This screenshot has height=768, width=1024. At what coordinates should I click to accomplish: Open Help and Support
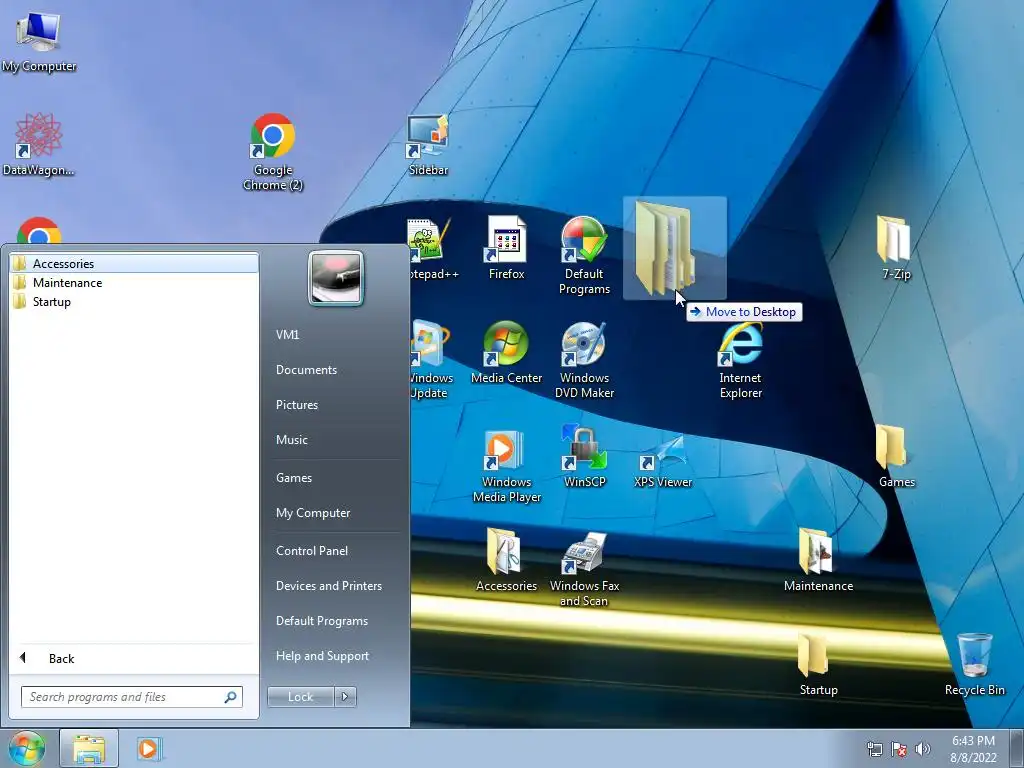click(322, 656)
